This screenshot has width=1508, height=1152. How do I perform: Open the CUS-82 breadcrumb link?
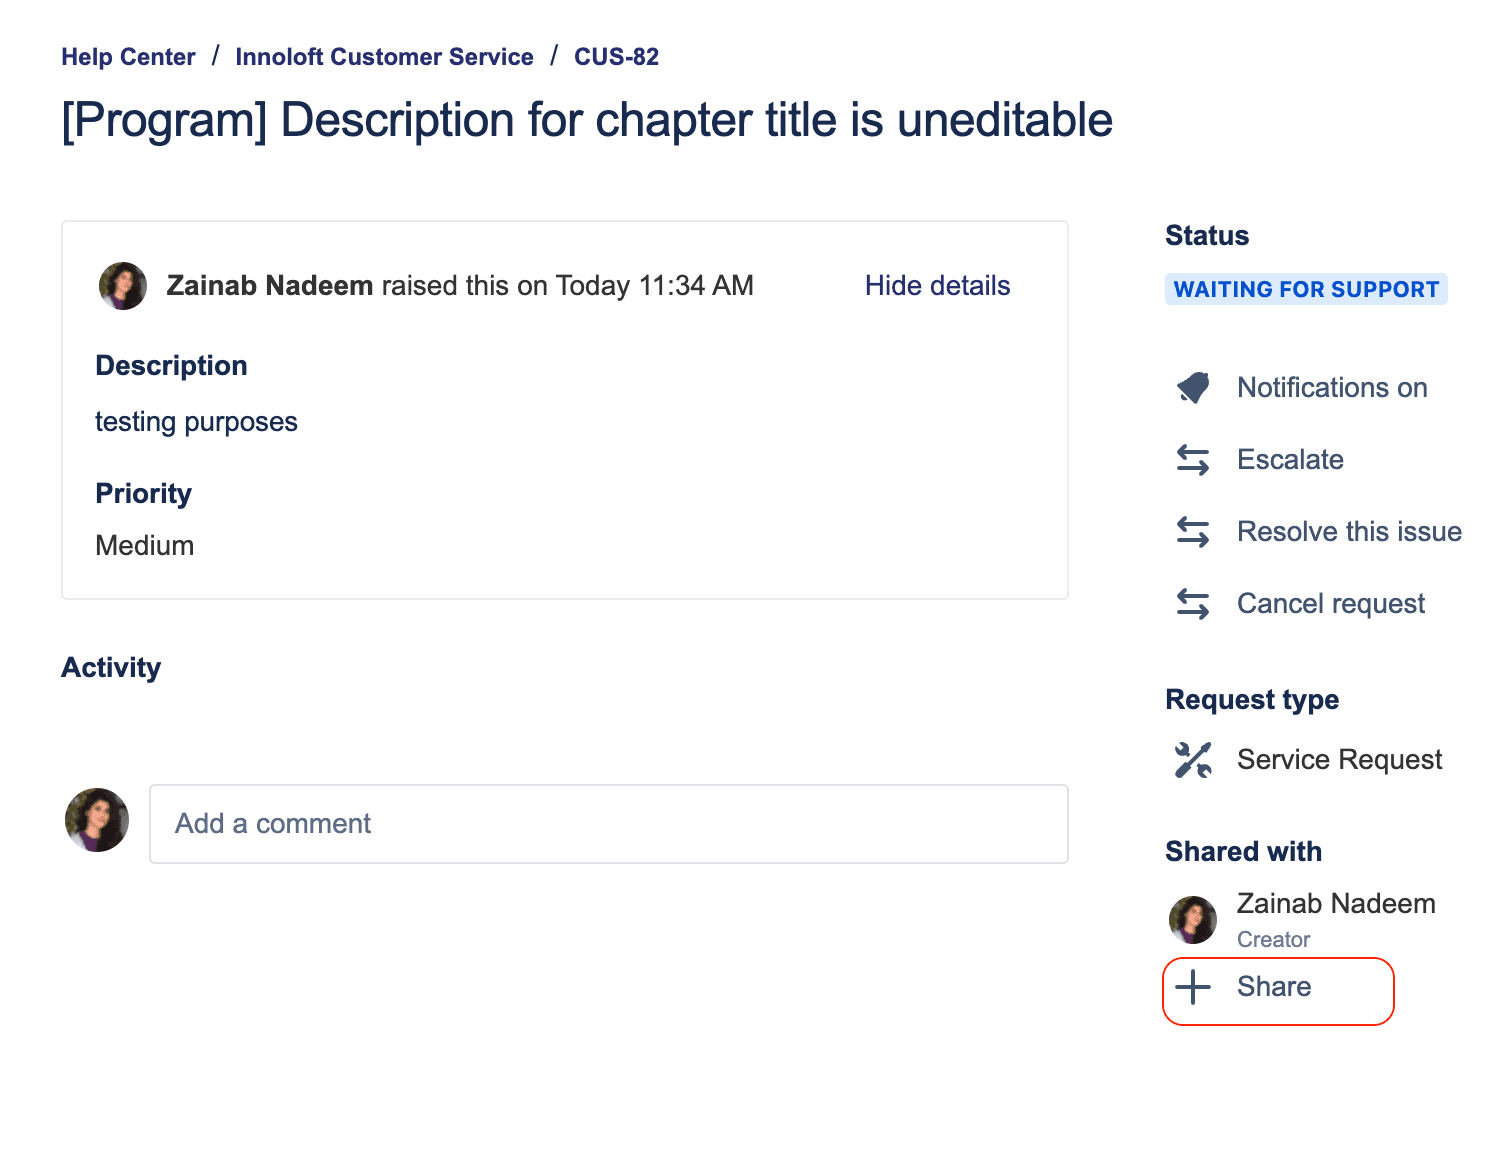(616, 57)
